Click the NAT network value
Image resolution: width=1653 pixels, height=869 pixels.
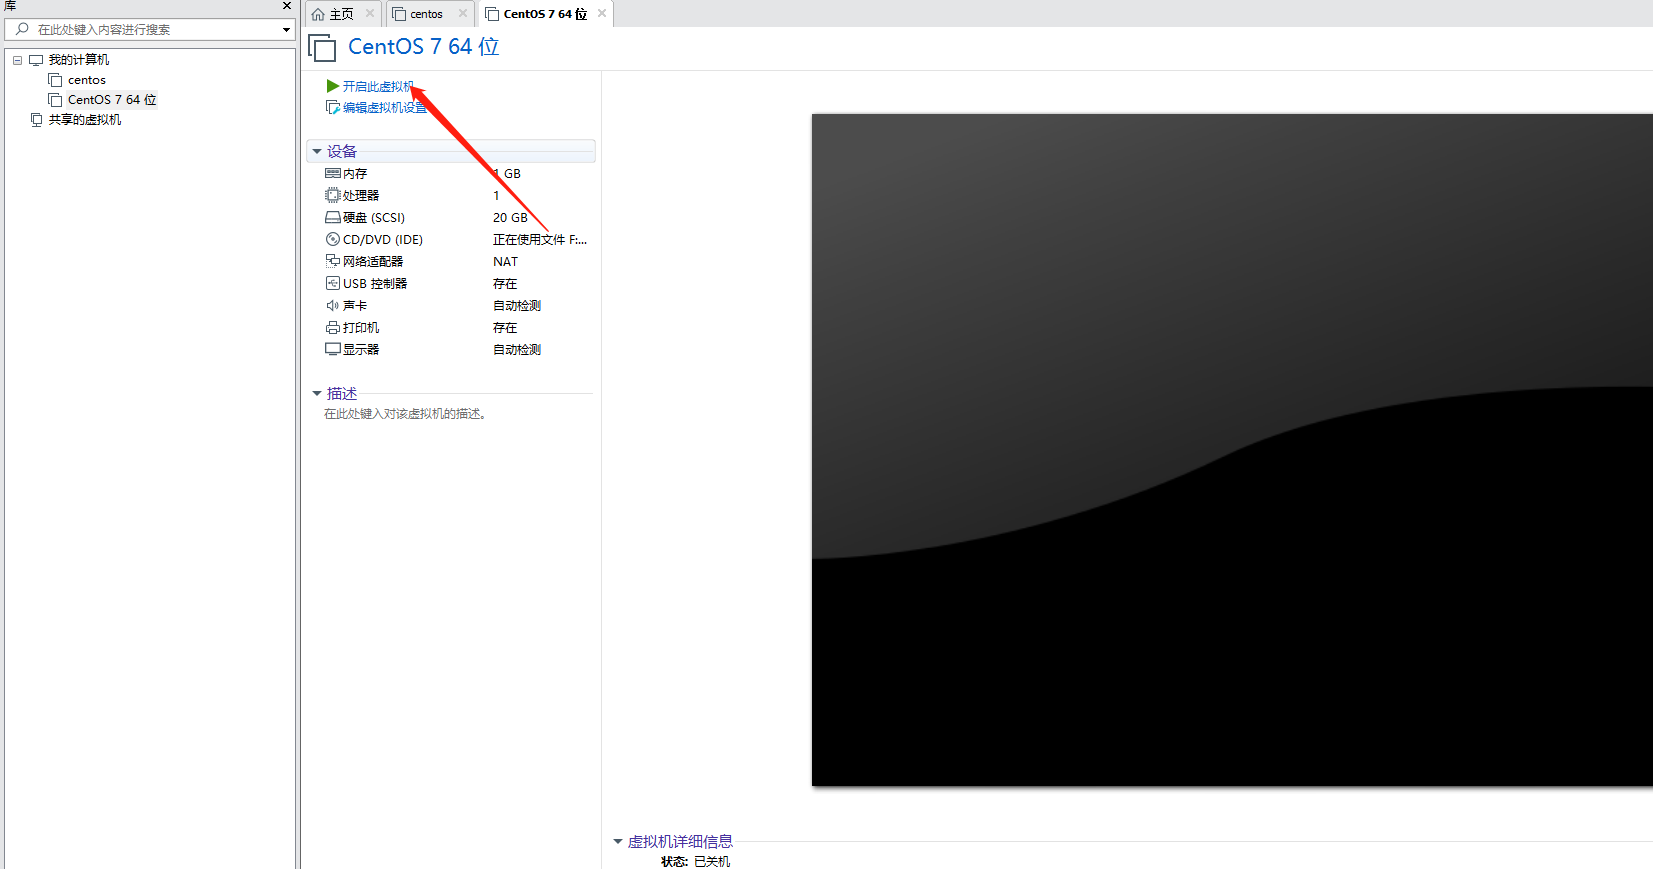505,261
